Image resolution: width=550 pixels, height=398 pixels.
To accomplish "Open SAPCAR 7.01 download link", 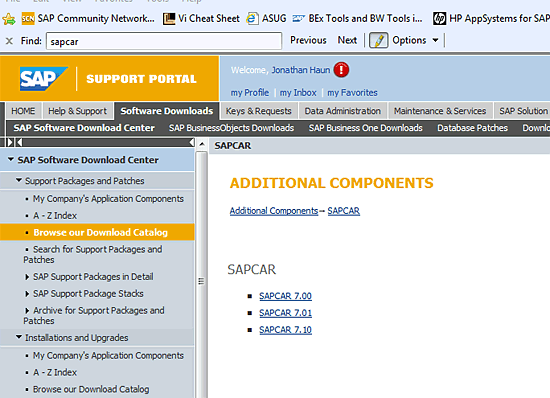I will [285, 313].
